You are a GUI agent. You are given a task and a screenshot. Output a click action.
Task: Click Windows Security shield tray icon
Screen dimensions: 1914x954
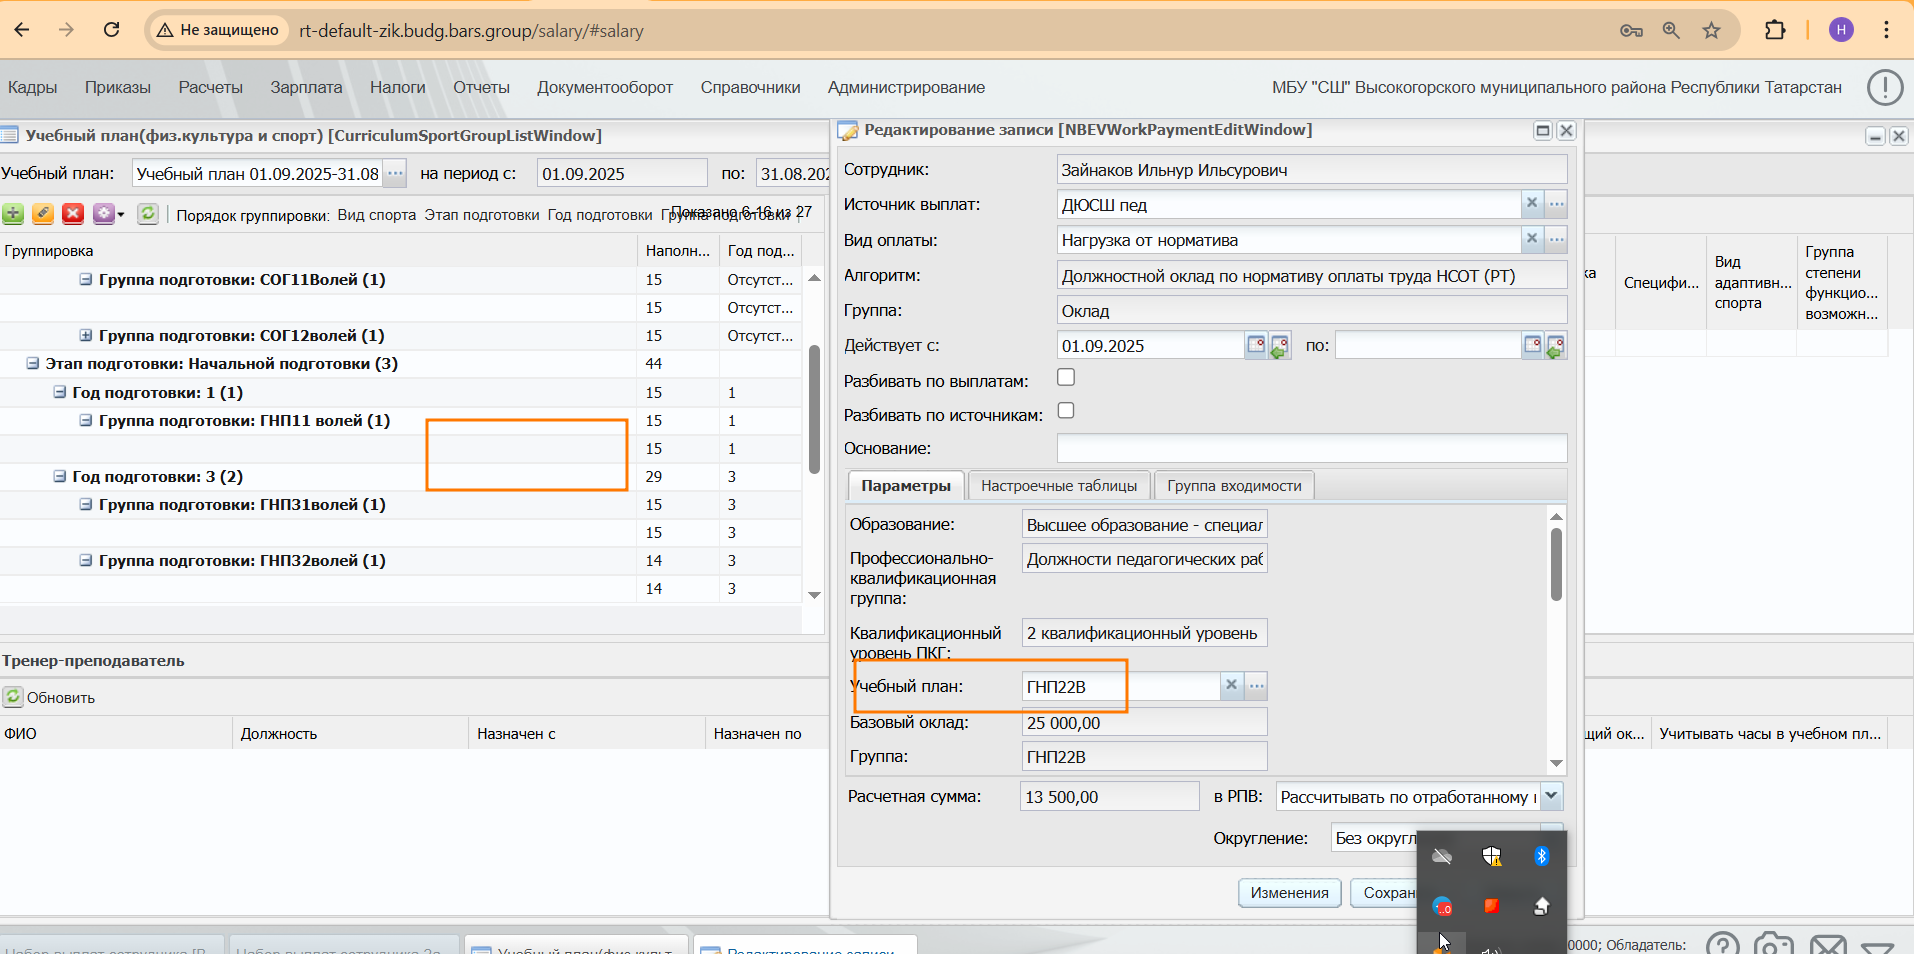[1492, 856]
